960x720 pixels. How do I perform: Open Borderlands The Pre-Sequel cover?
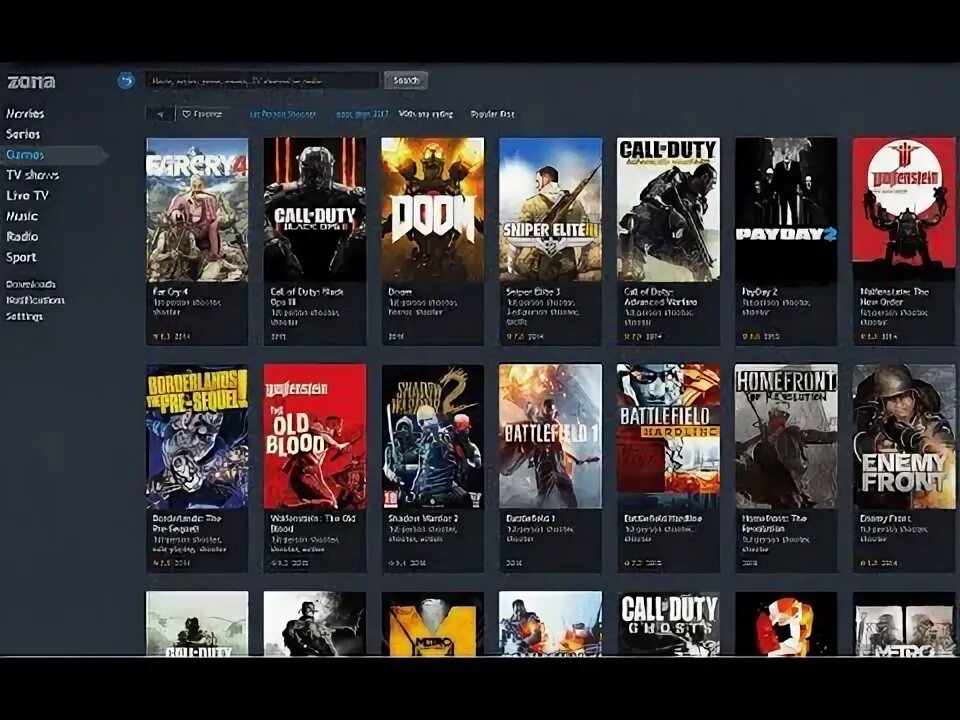(x=197, y=437)
